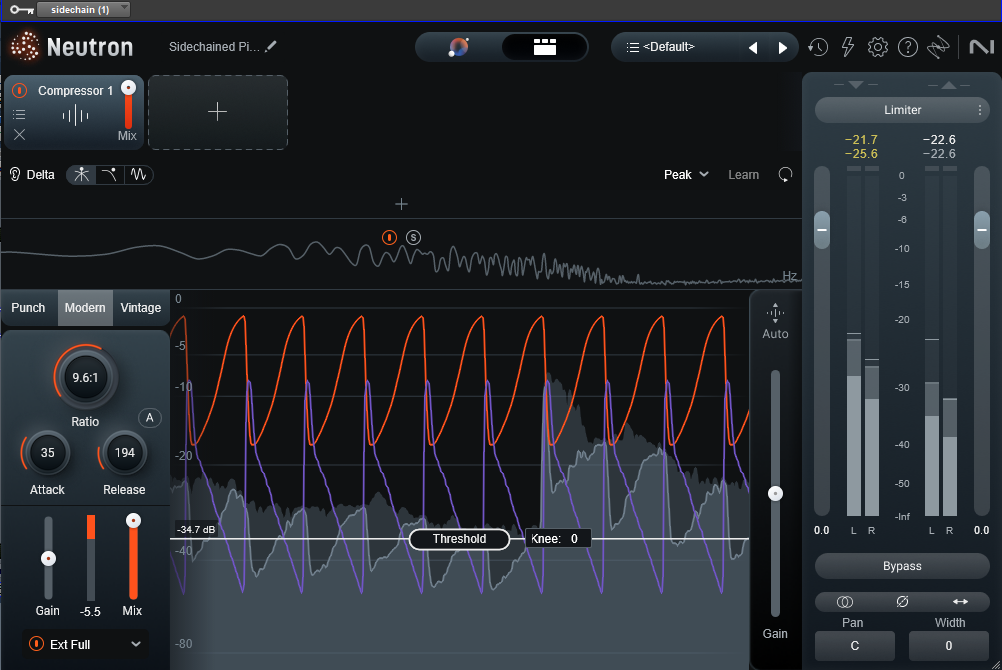The height and width of the screenshot is (670, 1002).
Task: Click the crossed-out signal icon
Action: (938, 47)
